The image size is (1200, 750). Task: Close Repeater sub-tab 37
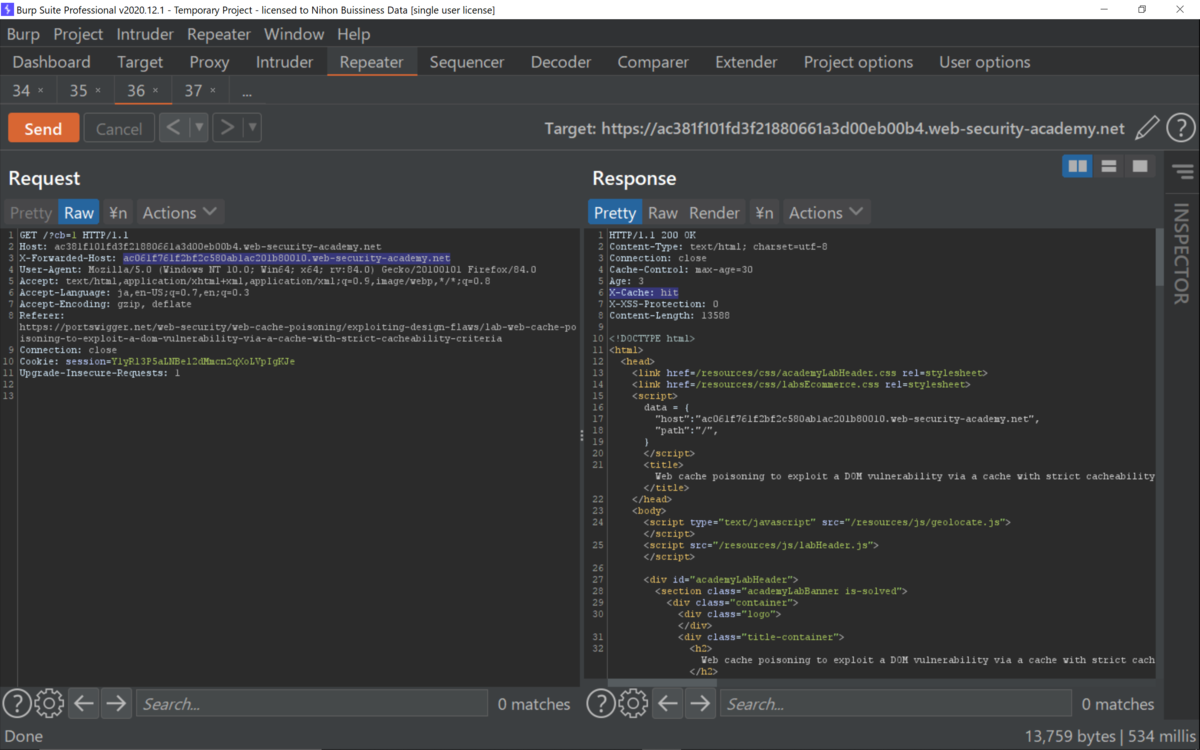coord(212,91)
